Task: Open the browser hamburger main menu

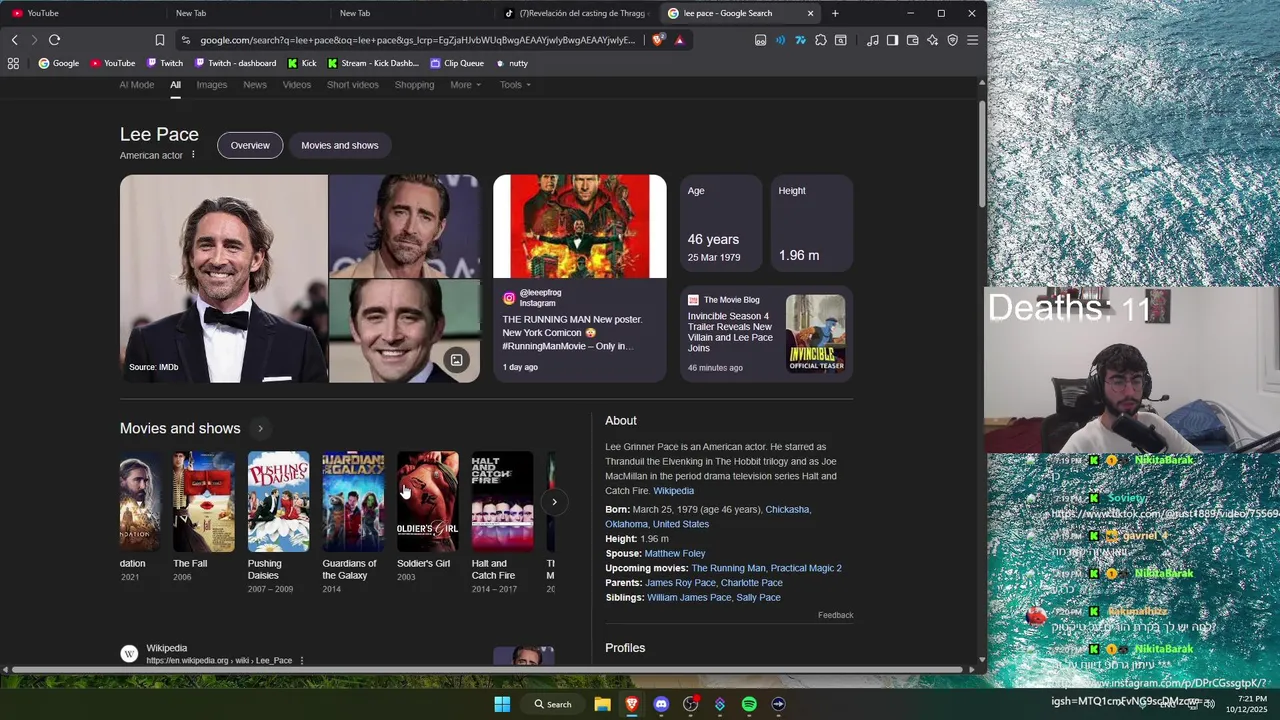Action: (972, 40)
